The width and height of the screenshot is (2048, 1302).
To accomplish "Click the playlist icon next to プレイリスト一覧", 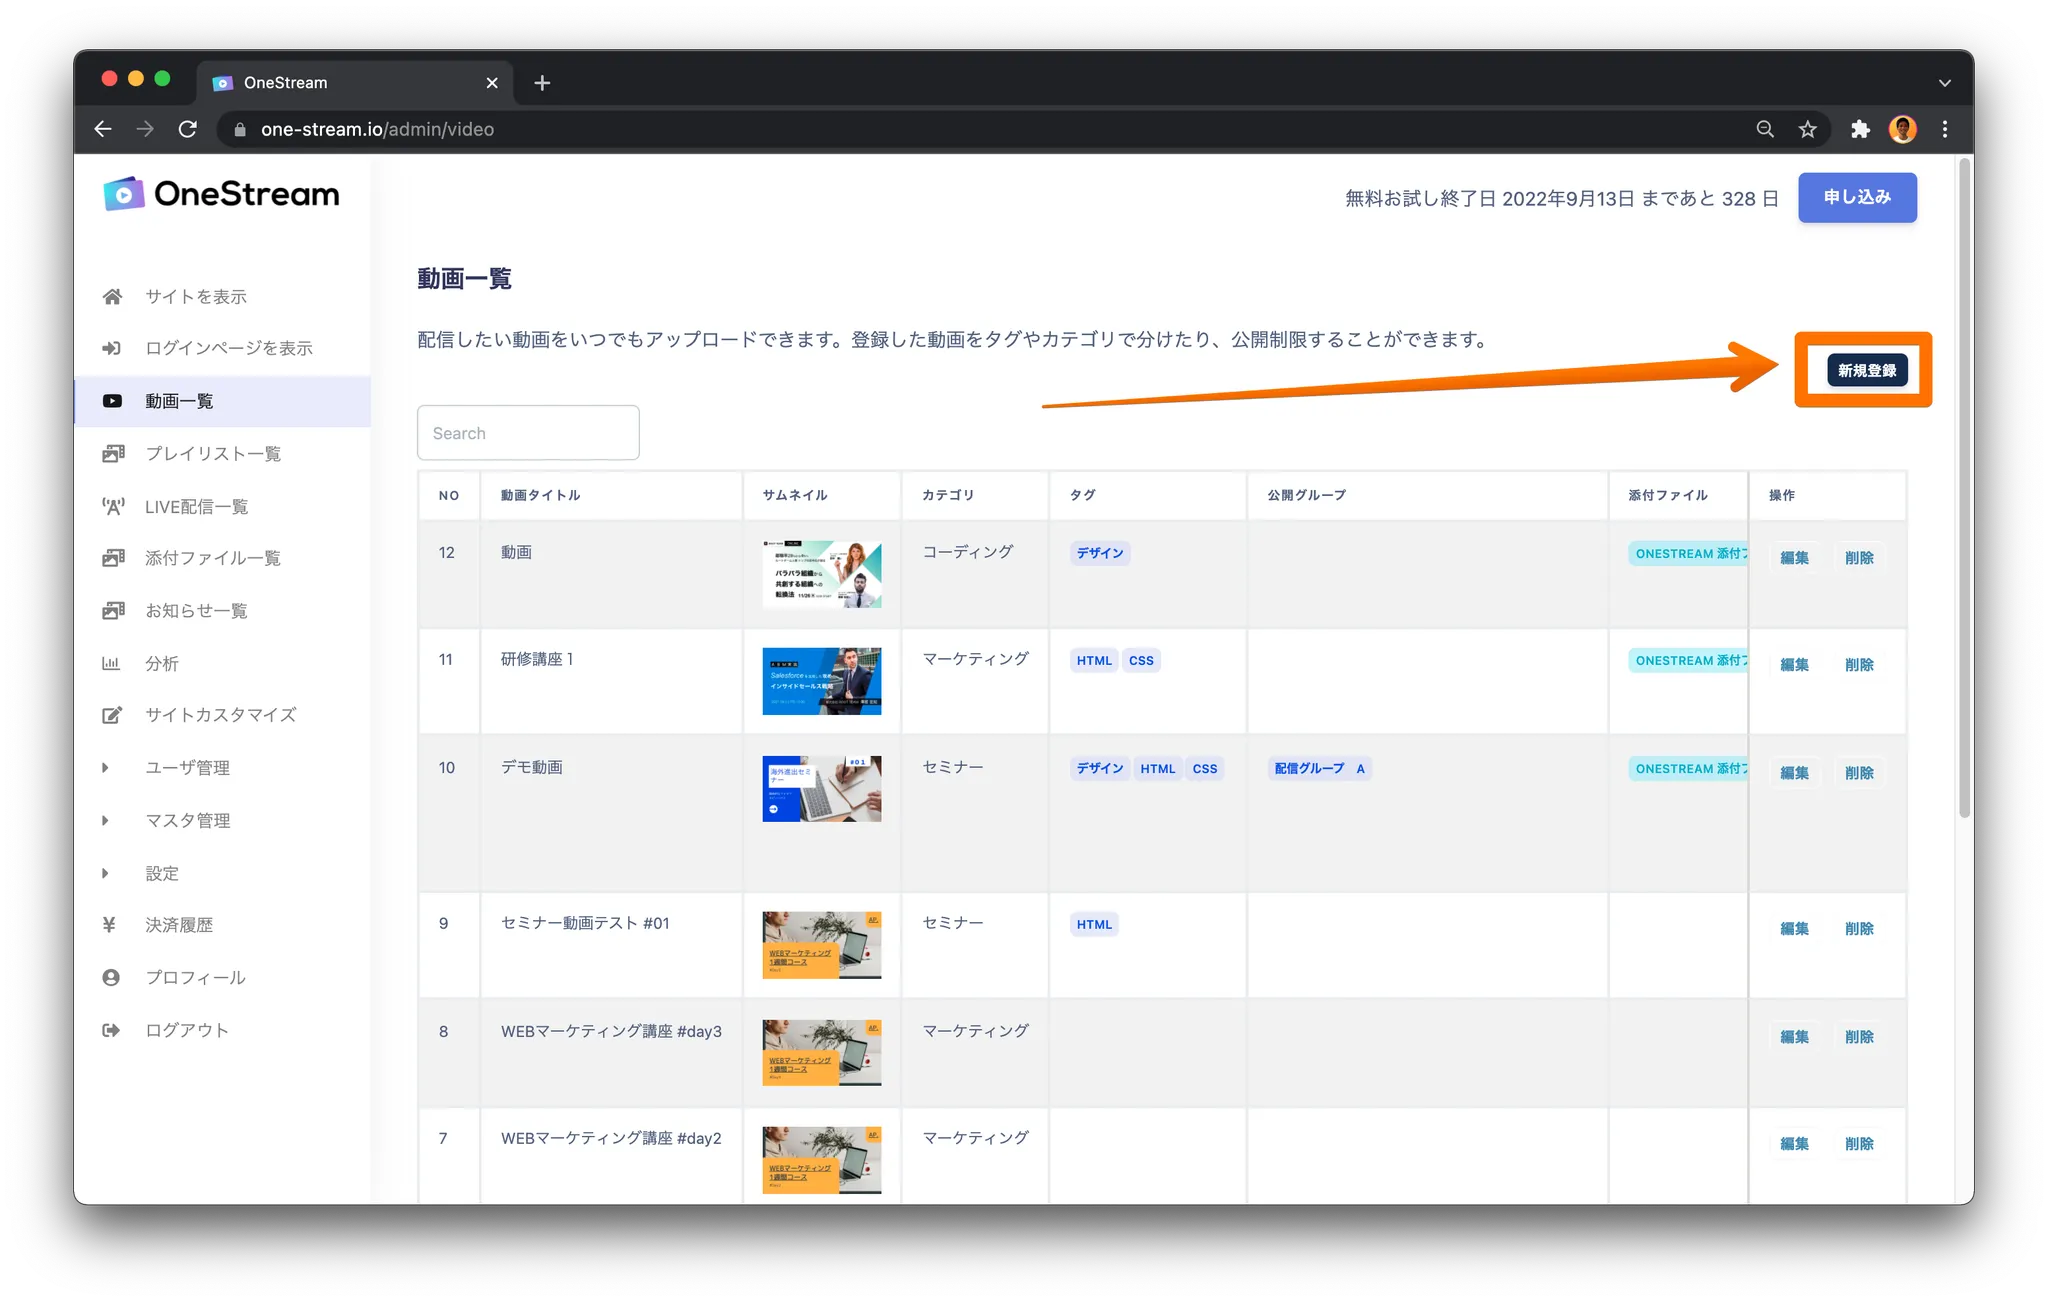I will [113, 454].
